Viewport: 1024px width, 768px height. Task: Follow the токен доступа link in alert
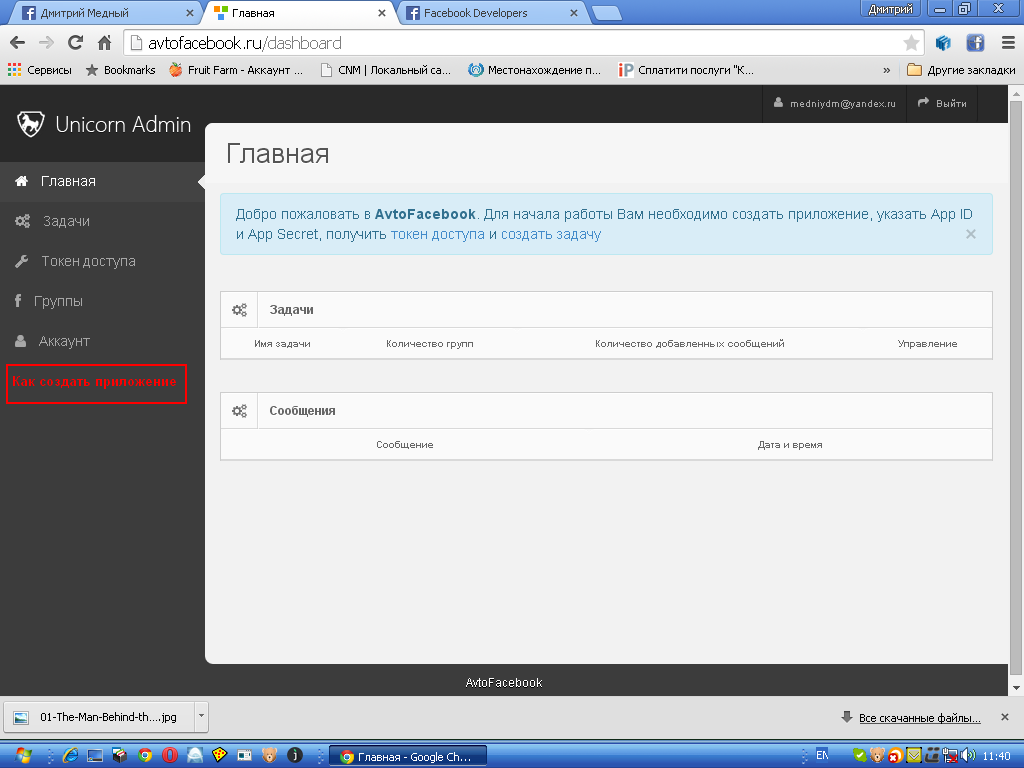(x=438, y=234)
